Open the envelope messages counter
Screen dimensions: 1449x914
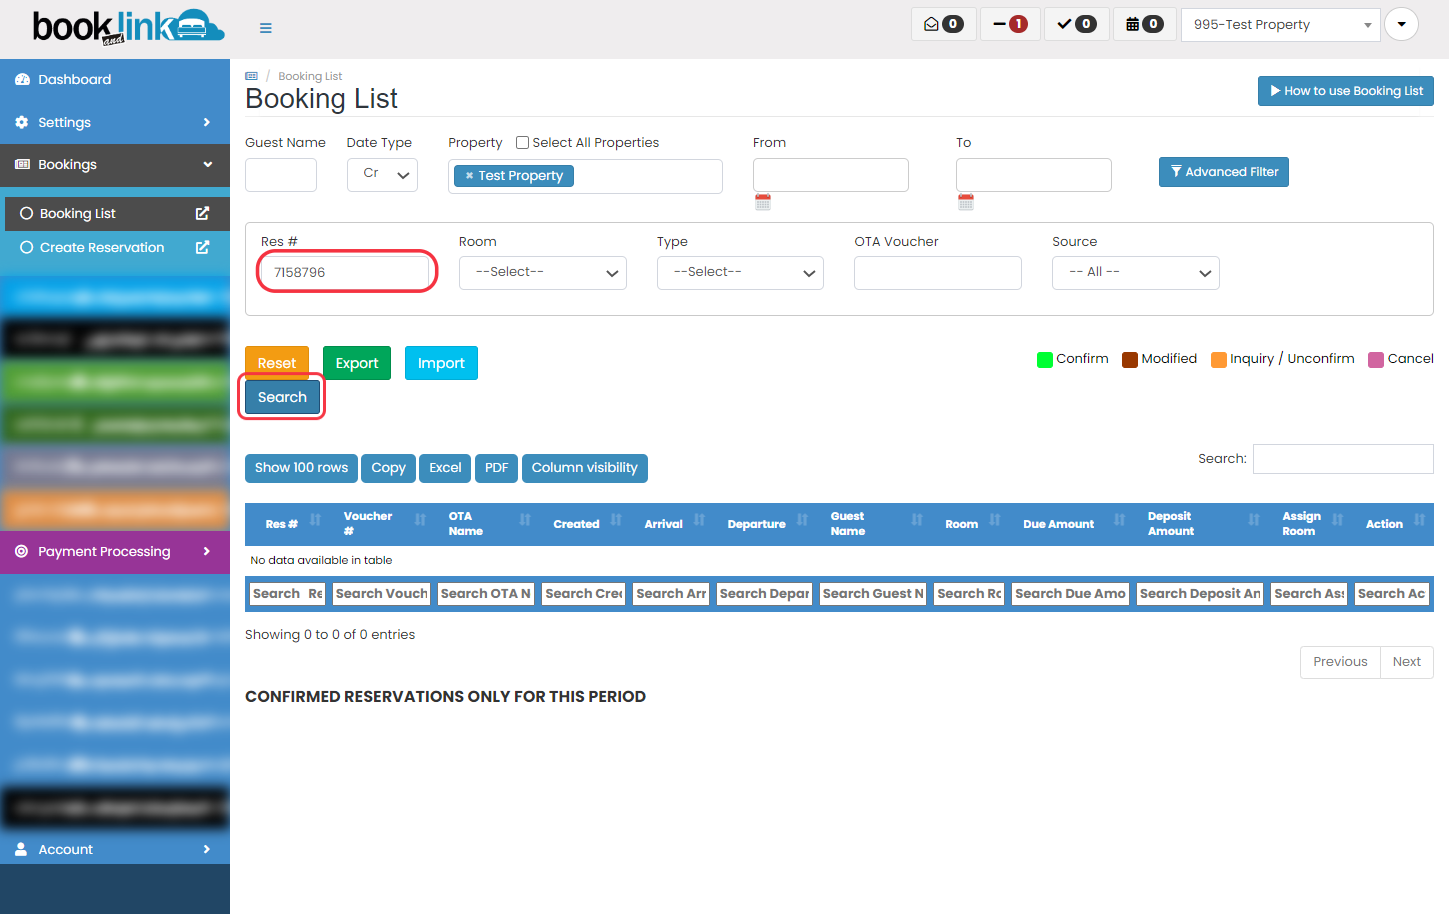(x=944, y=24)
